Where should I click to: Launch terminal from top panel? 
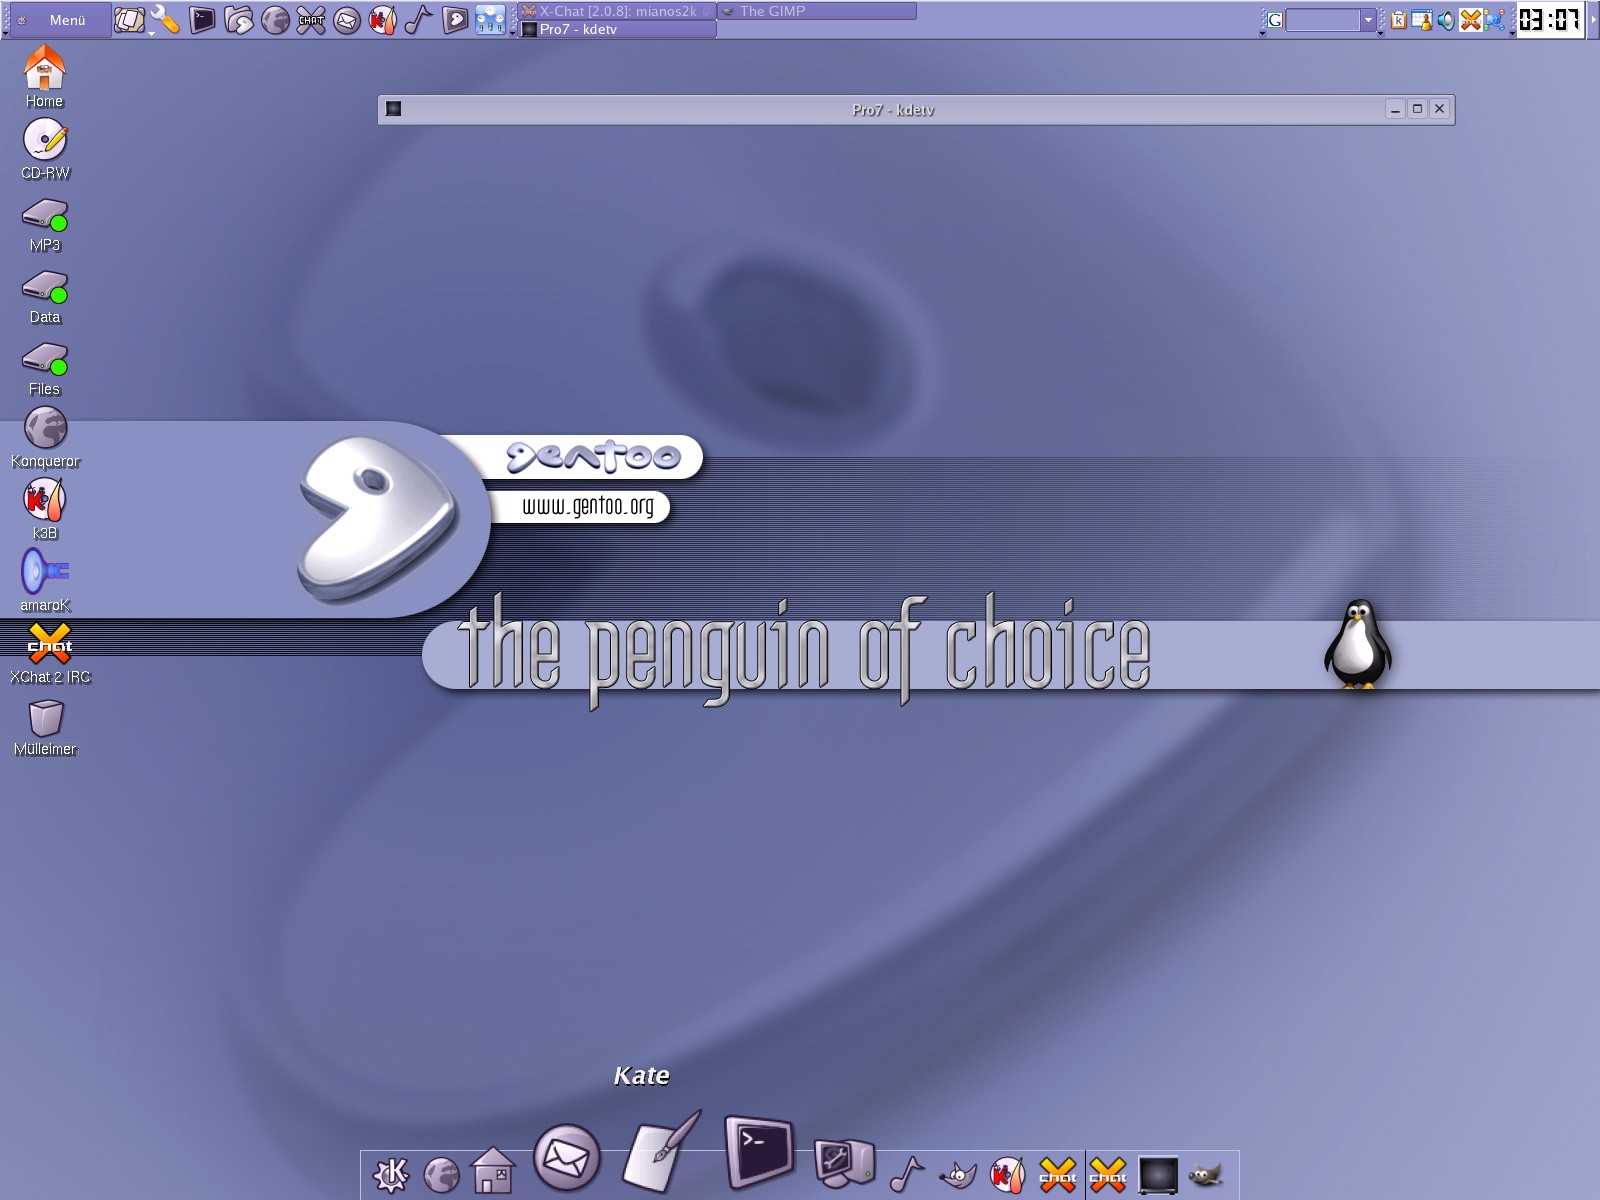coord(202,20)
